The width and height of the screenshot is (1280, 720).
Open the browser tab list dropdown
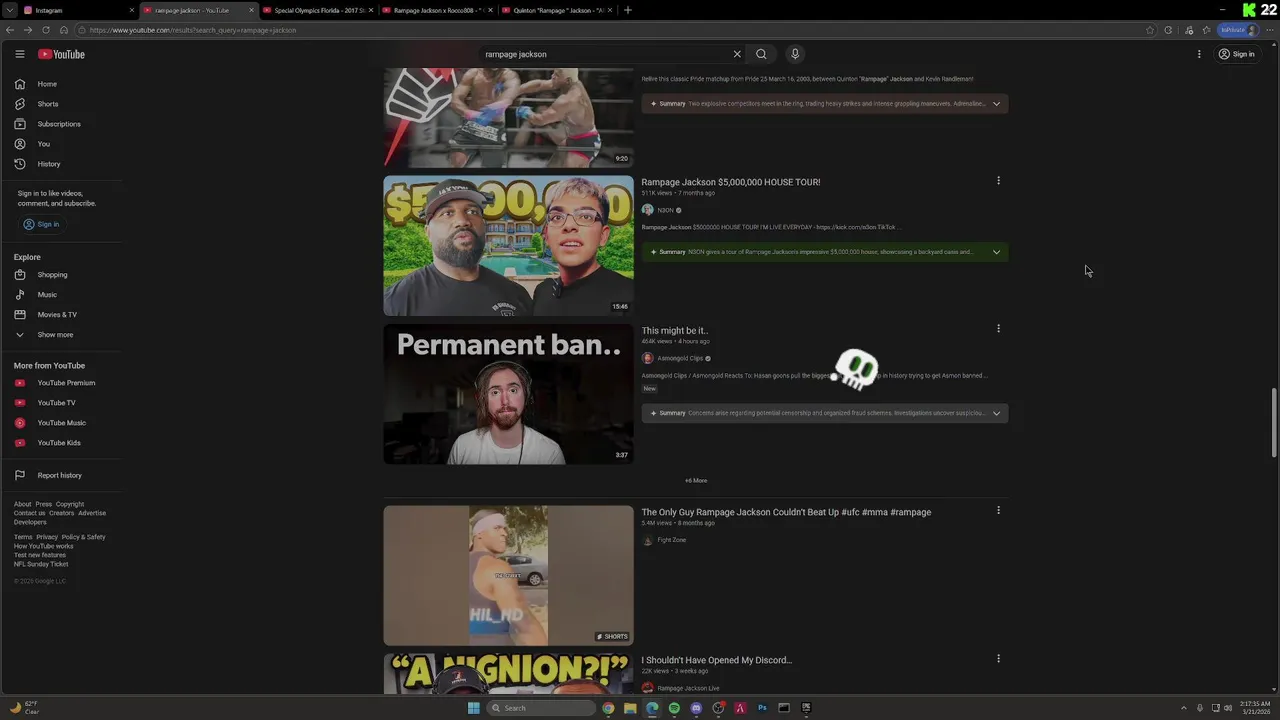click(10, 10)
